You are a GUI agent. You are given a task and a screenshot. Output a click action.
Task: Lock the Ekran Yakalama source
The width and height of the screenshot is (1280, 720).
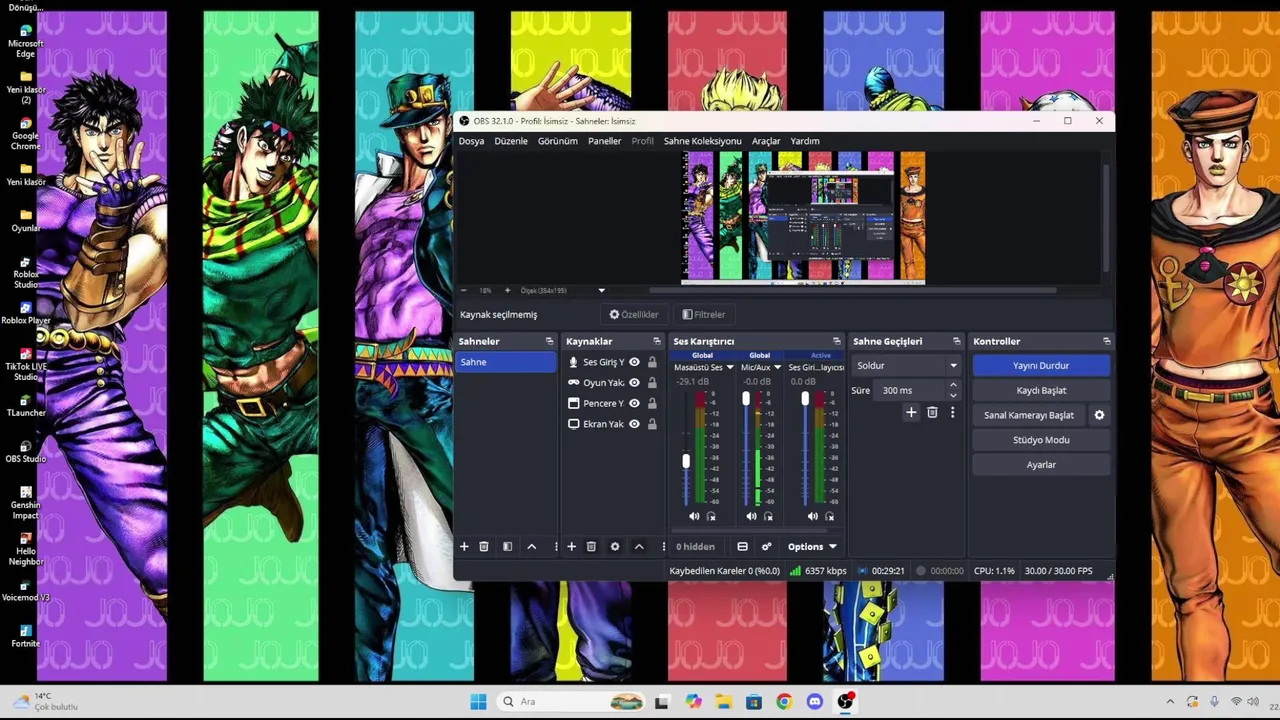point(652,424)
